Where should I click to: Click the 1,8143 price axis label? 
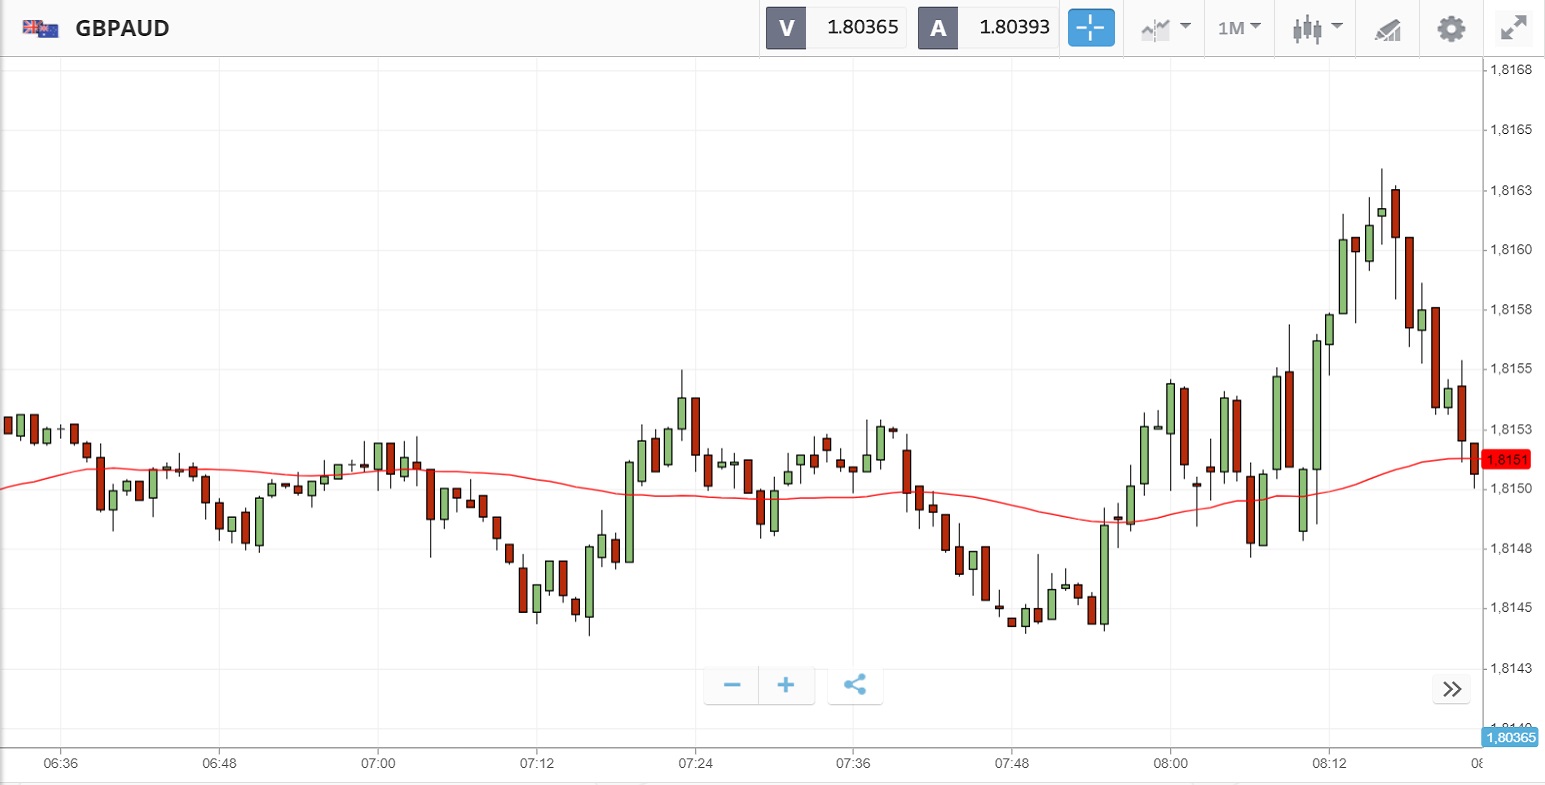(1511, 668)
